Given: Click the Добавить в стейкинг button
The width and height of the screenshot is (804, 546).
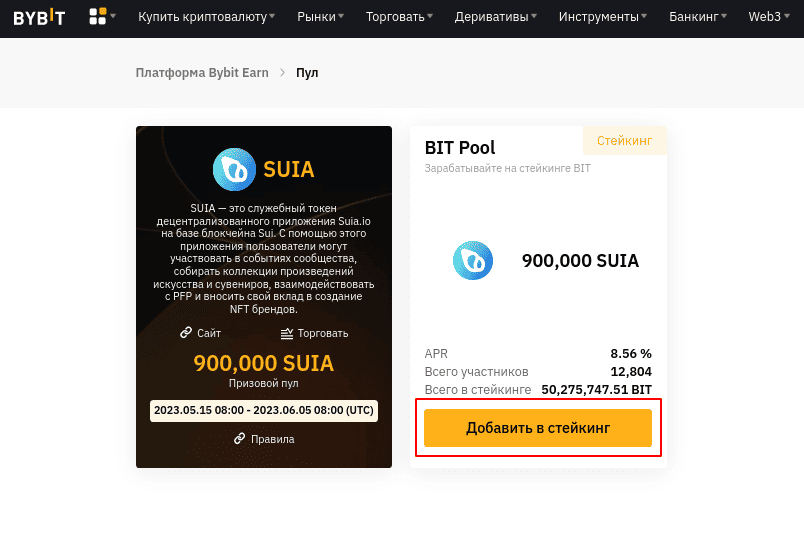Looking at the screenshot, I should point(538,428).
